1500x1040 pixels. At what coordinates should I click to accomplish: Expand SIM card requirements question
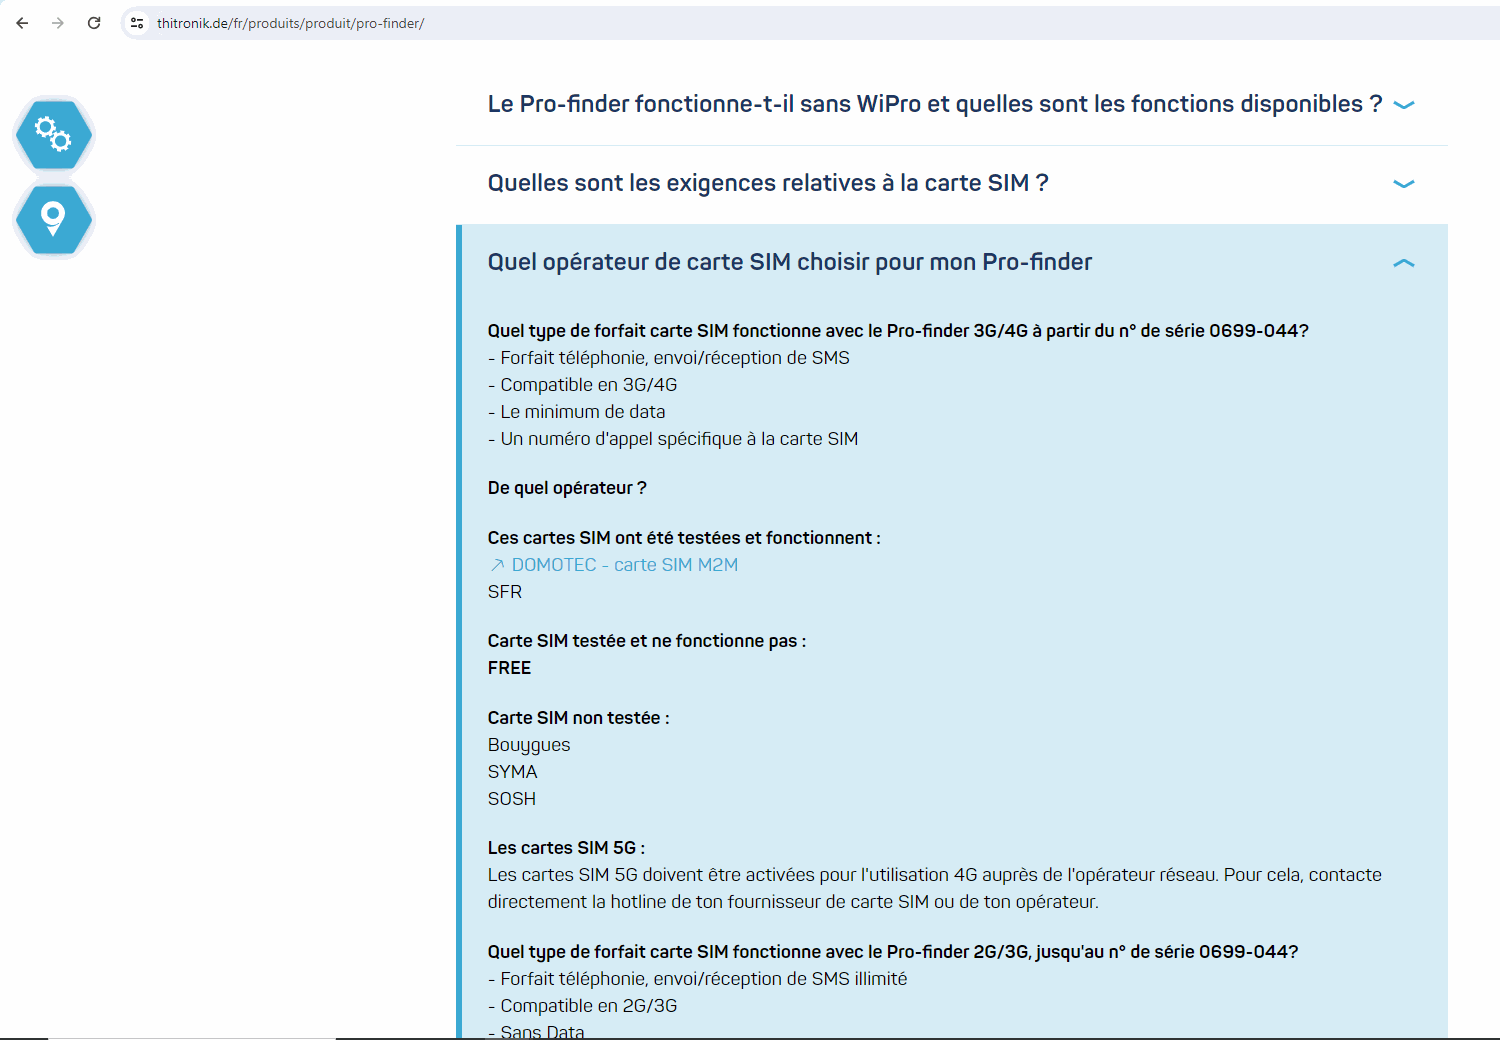tap(768, 183)
